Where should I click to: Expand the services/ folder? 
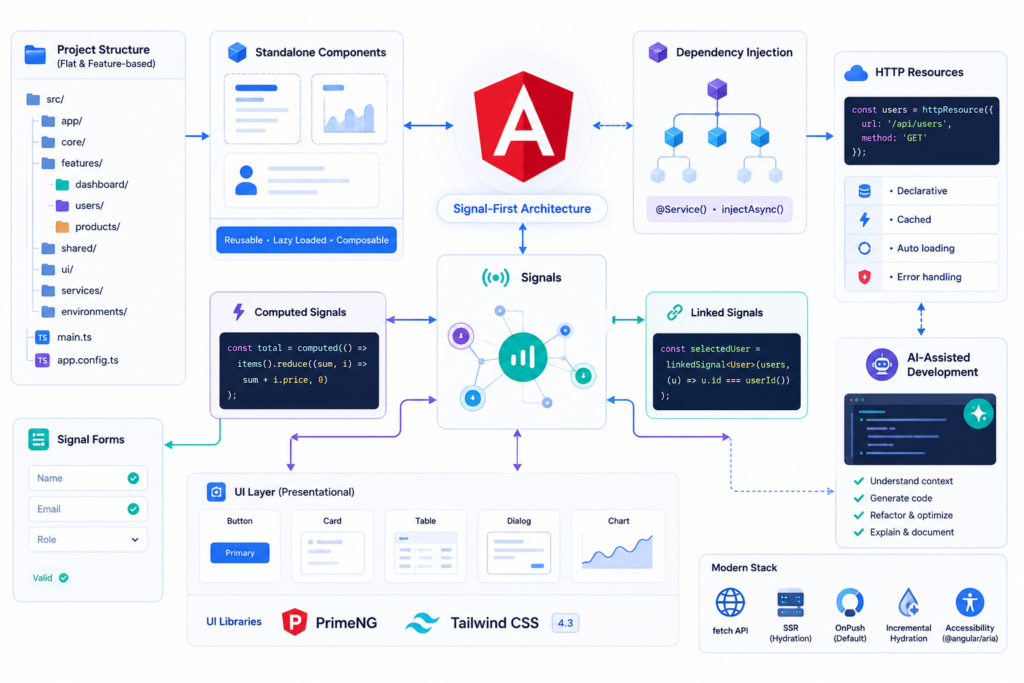(72, 291)
